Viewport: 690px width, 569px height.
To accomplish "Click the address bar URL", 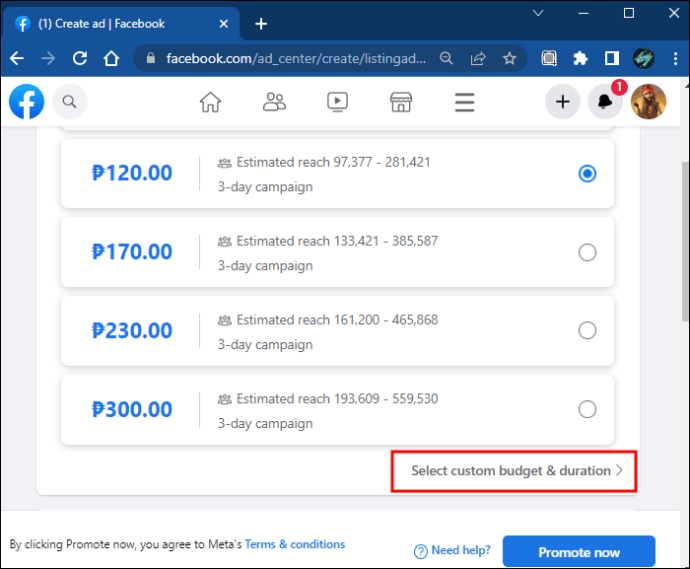I will pos(296,58).
